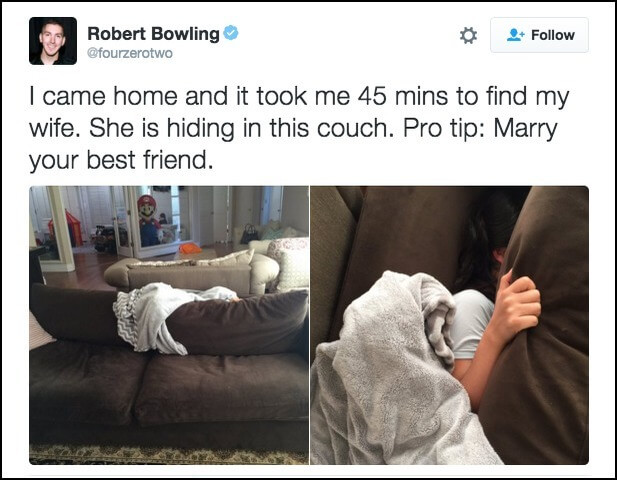Click the patterned rug below the couch
Screen dimensions: 617x480
point(169,455)
